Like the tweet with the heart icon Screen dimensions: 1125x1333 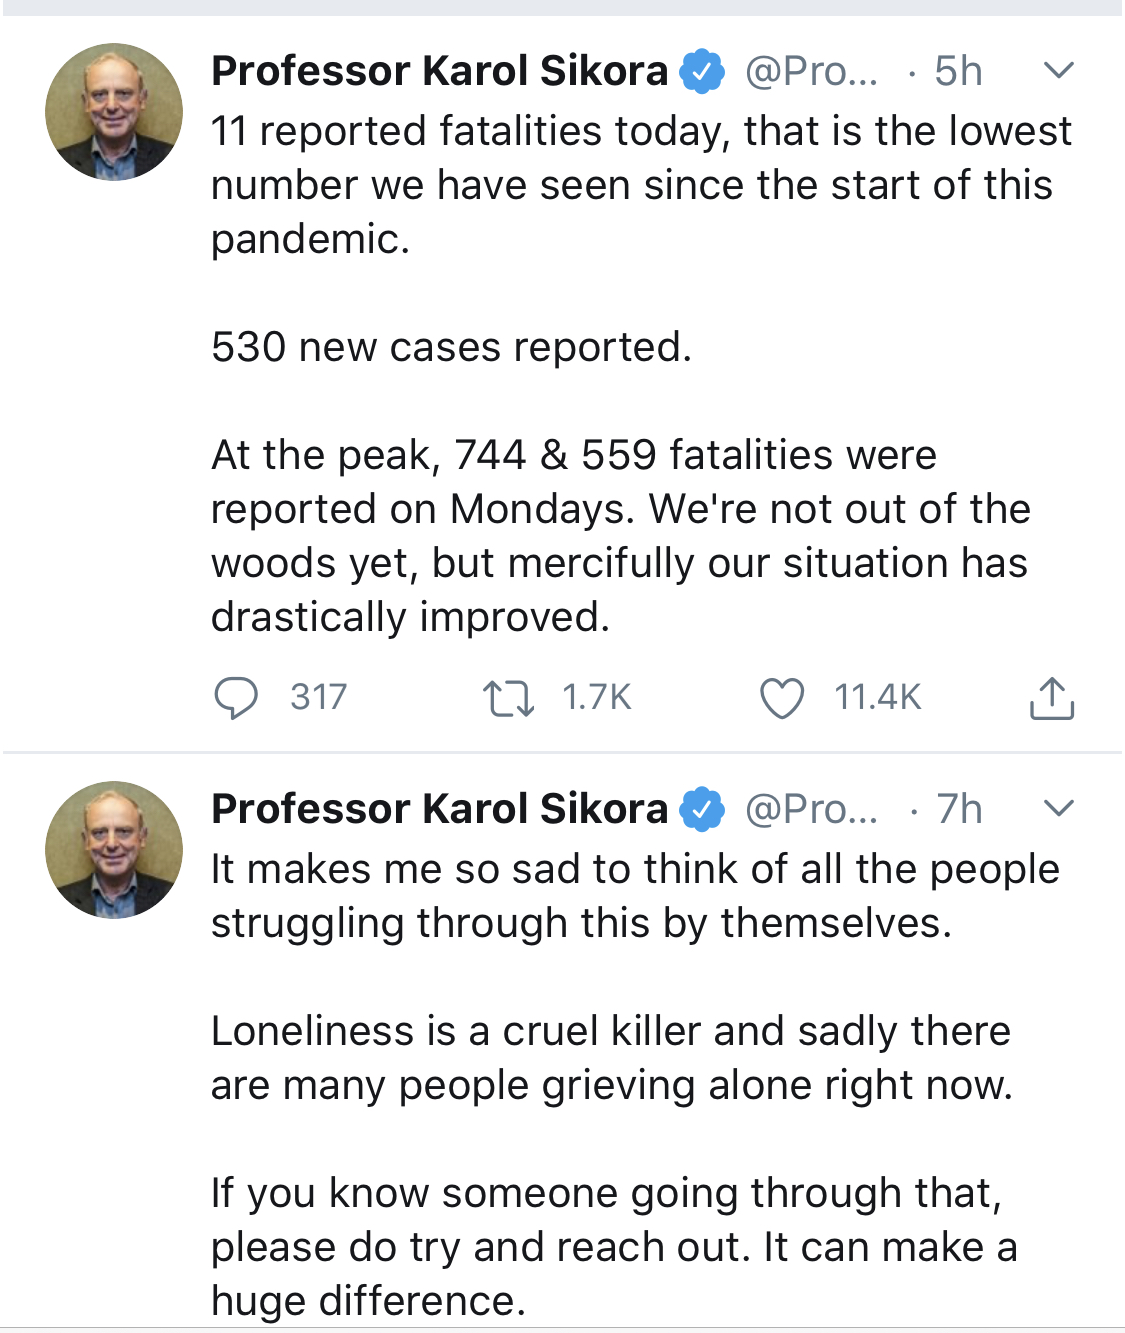tap(781, 698)
